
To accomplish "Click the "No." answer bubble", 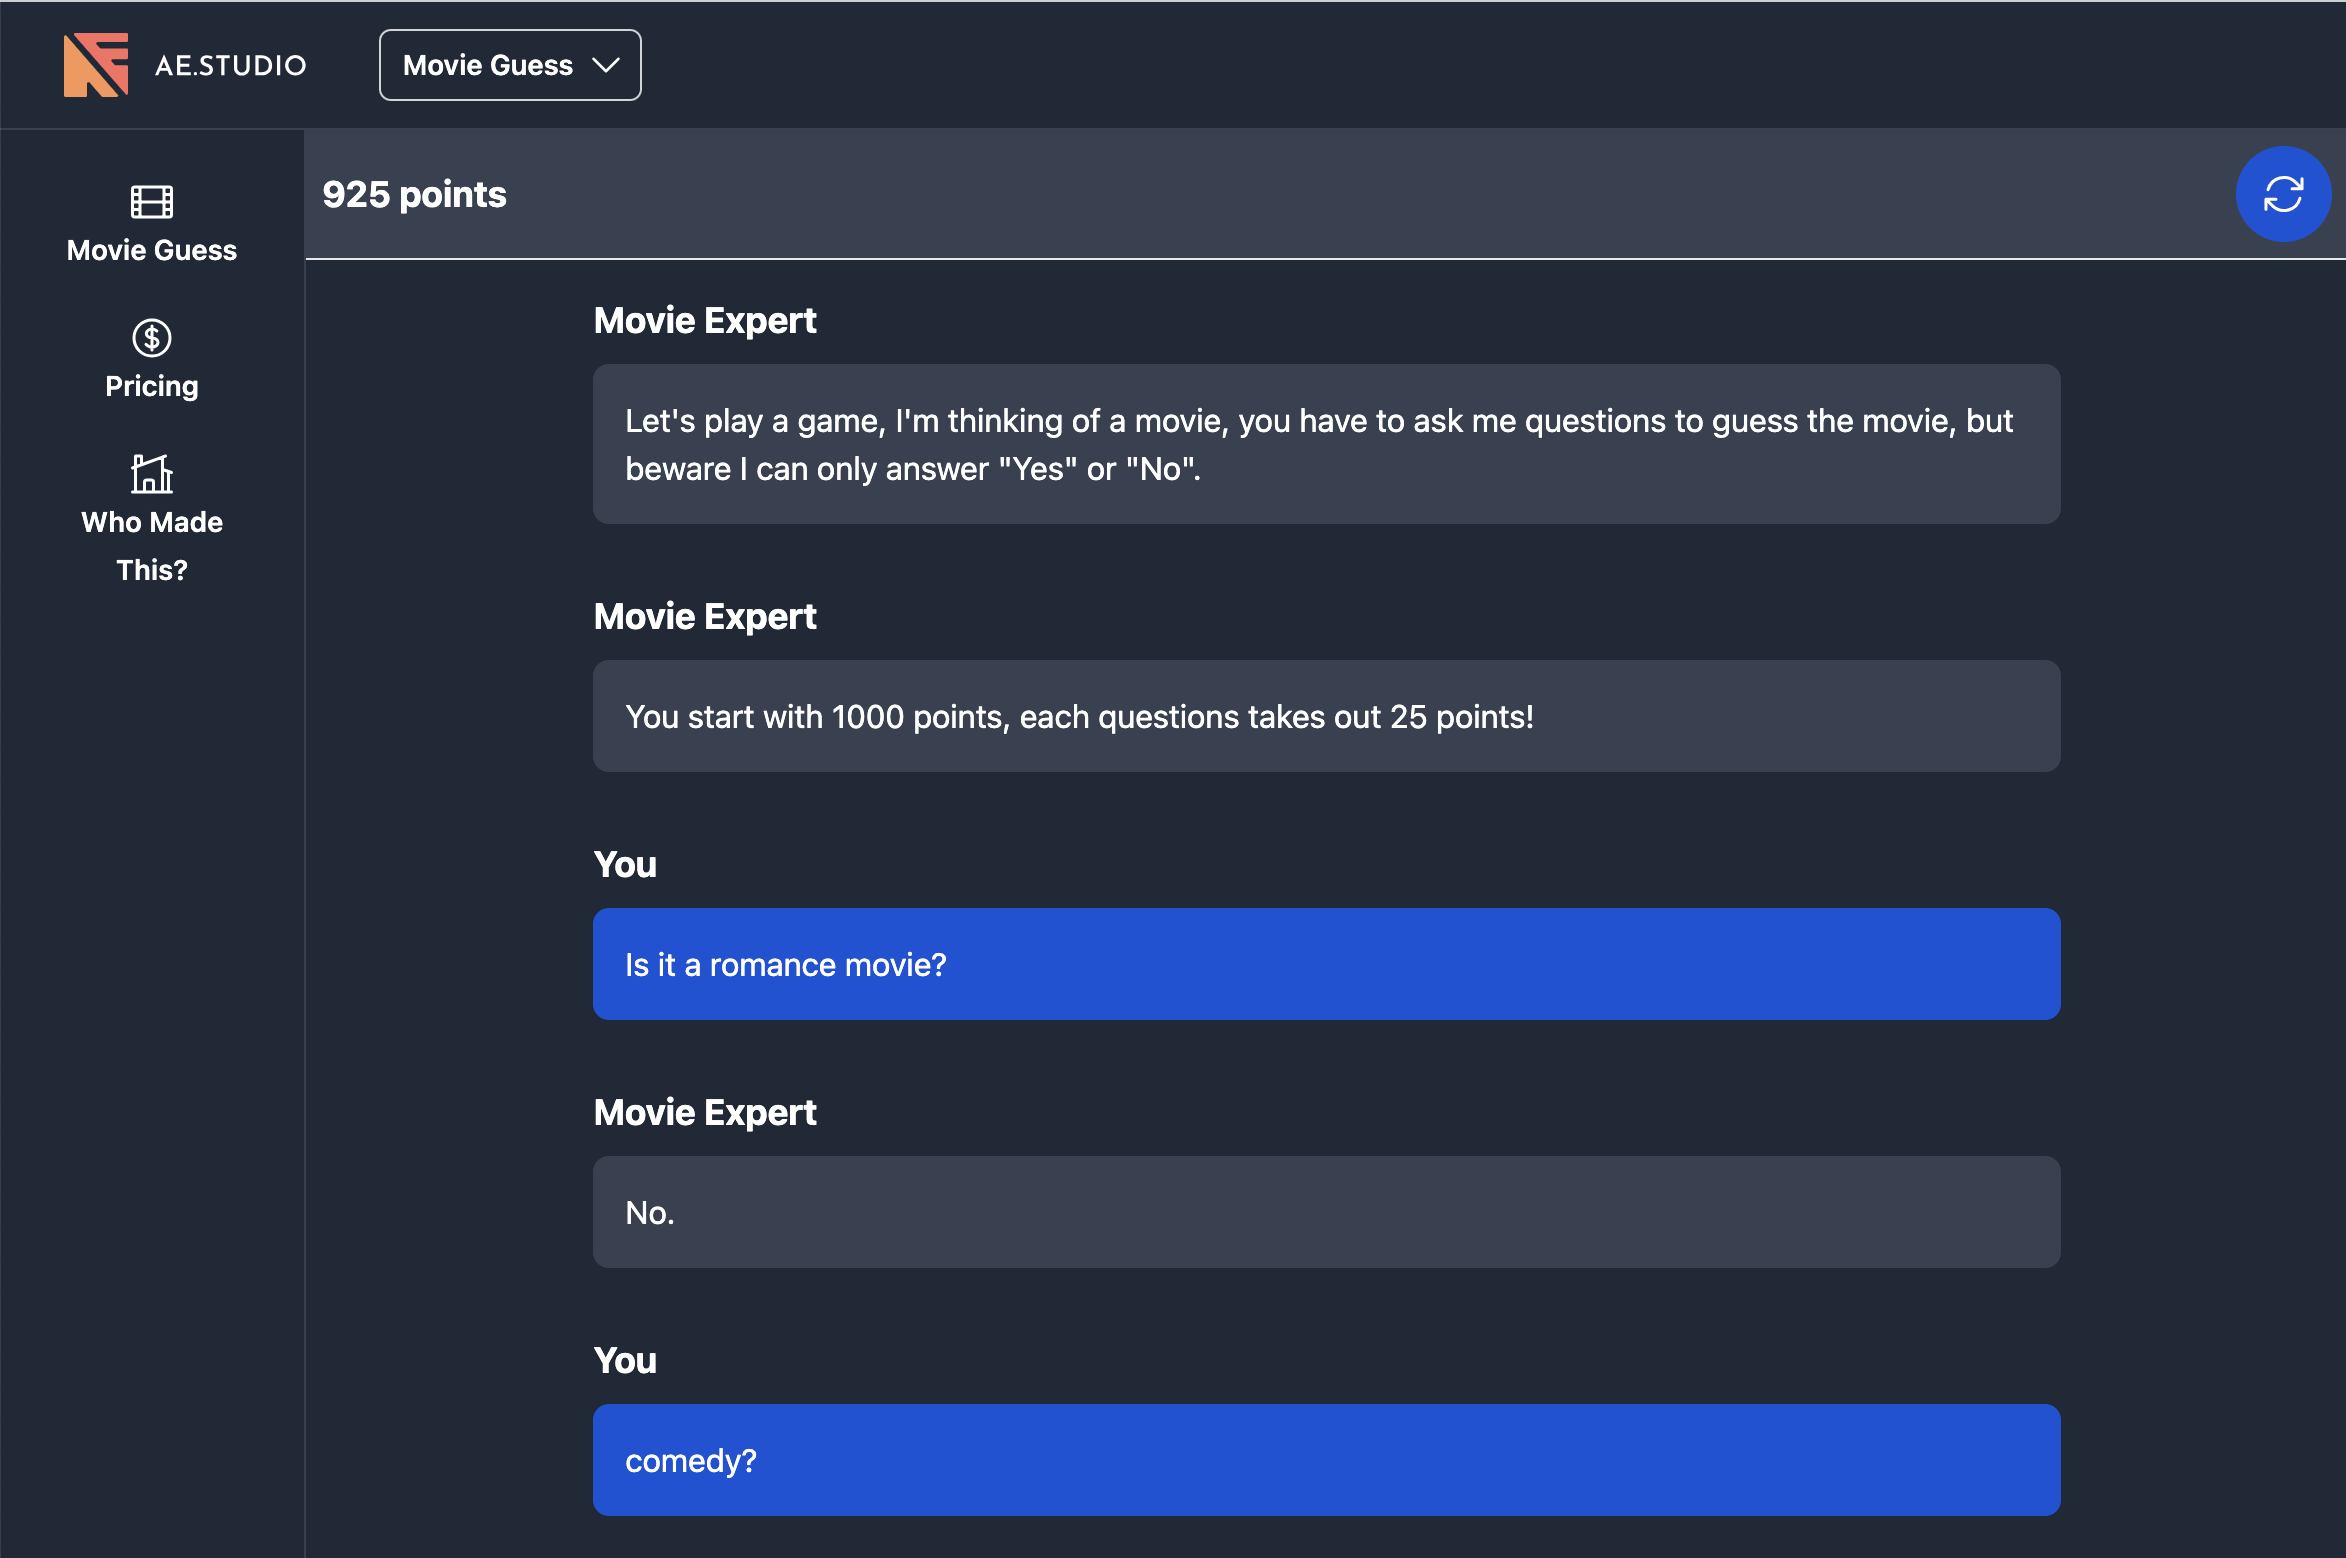I will point(1326,1212).
